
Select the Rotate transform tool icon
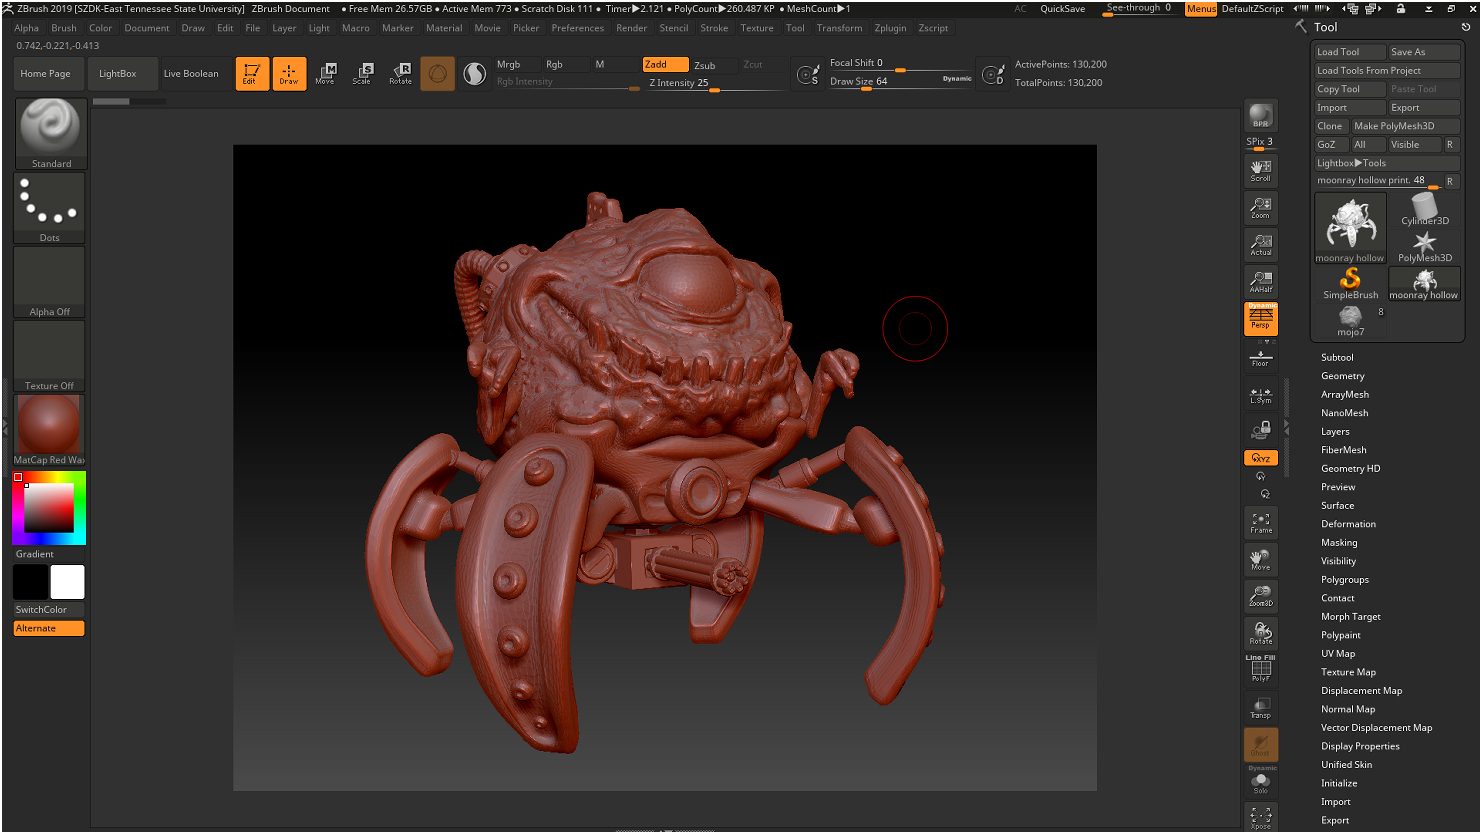point(400,73)
